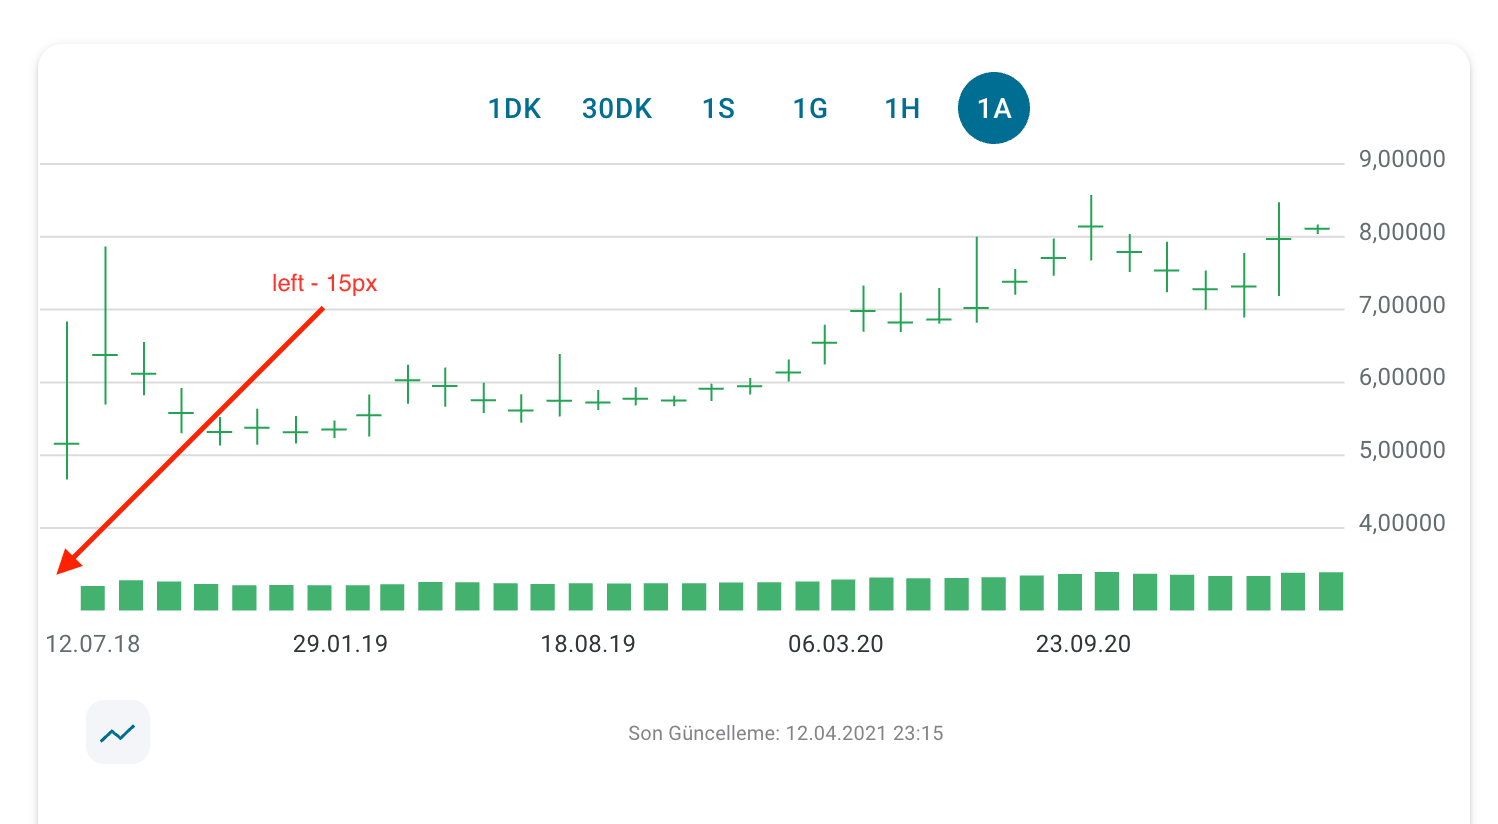The image size is (1498, 824).
Task: Click the last candlestick at the chart's right edge
Action: click(1318, 228)
